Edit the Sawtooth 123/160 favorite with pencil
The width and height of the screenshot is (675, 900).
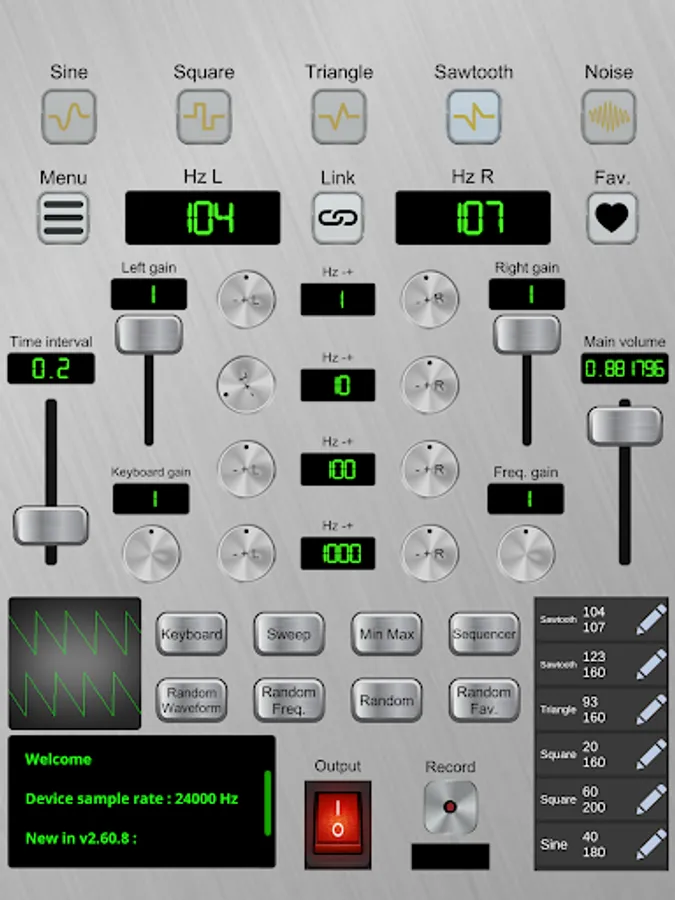(651, 664)
